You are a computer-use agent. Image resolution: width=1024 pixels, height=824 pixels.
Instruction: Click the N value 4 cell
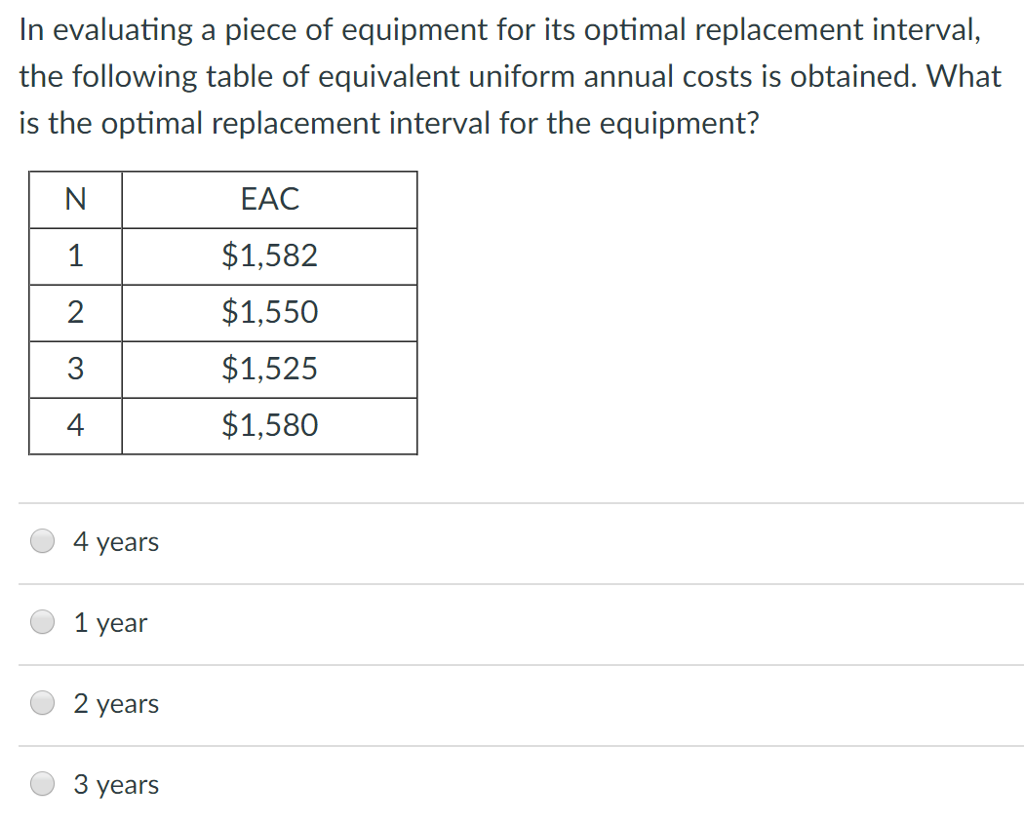(x=74, y=425)
